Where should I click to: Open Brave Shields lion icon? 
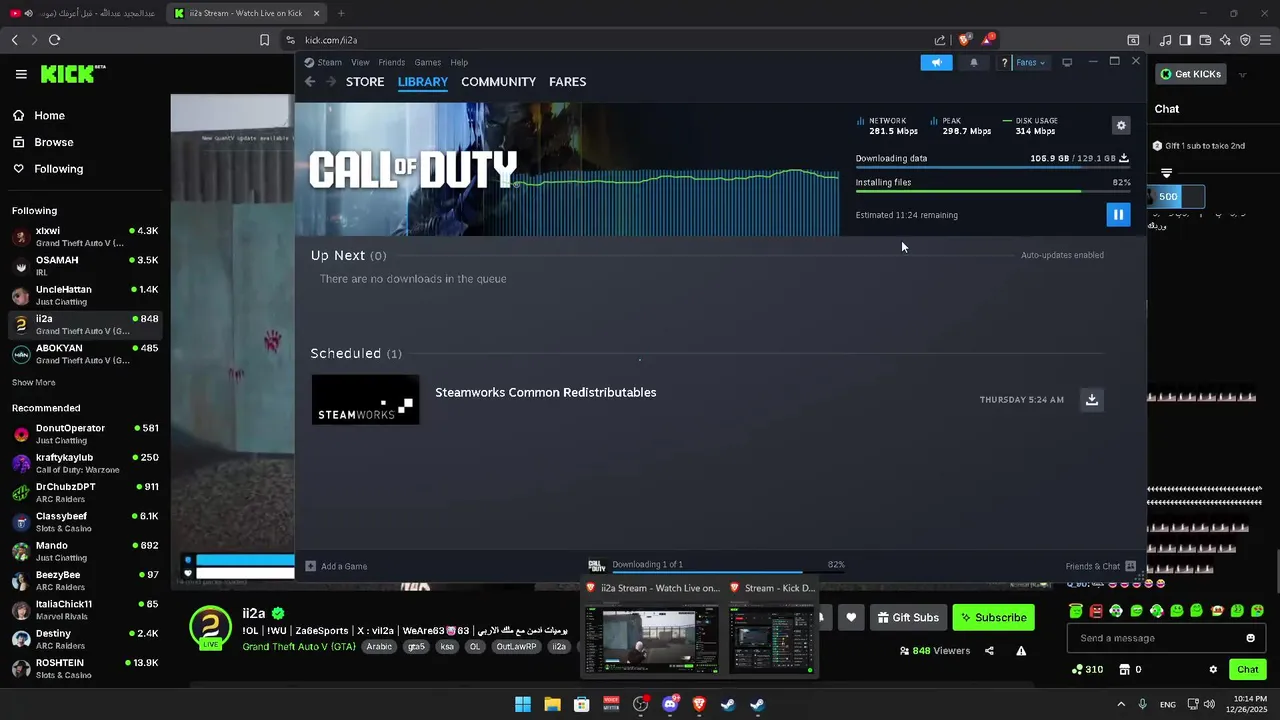point(964,40)
